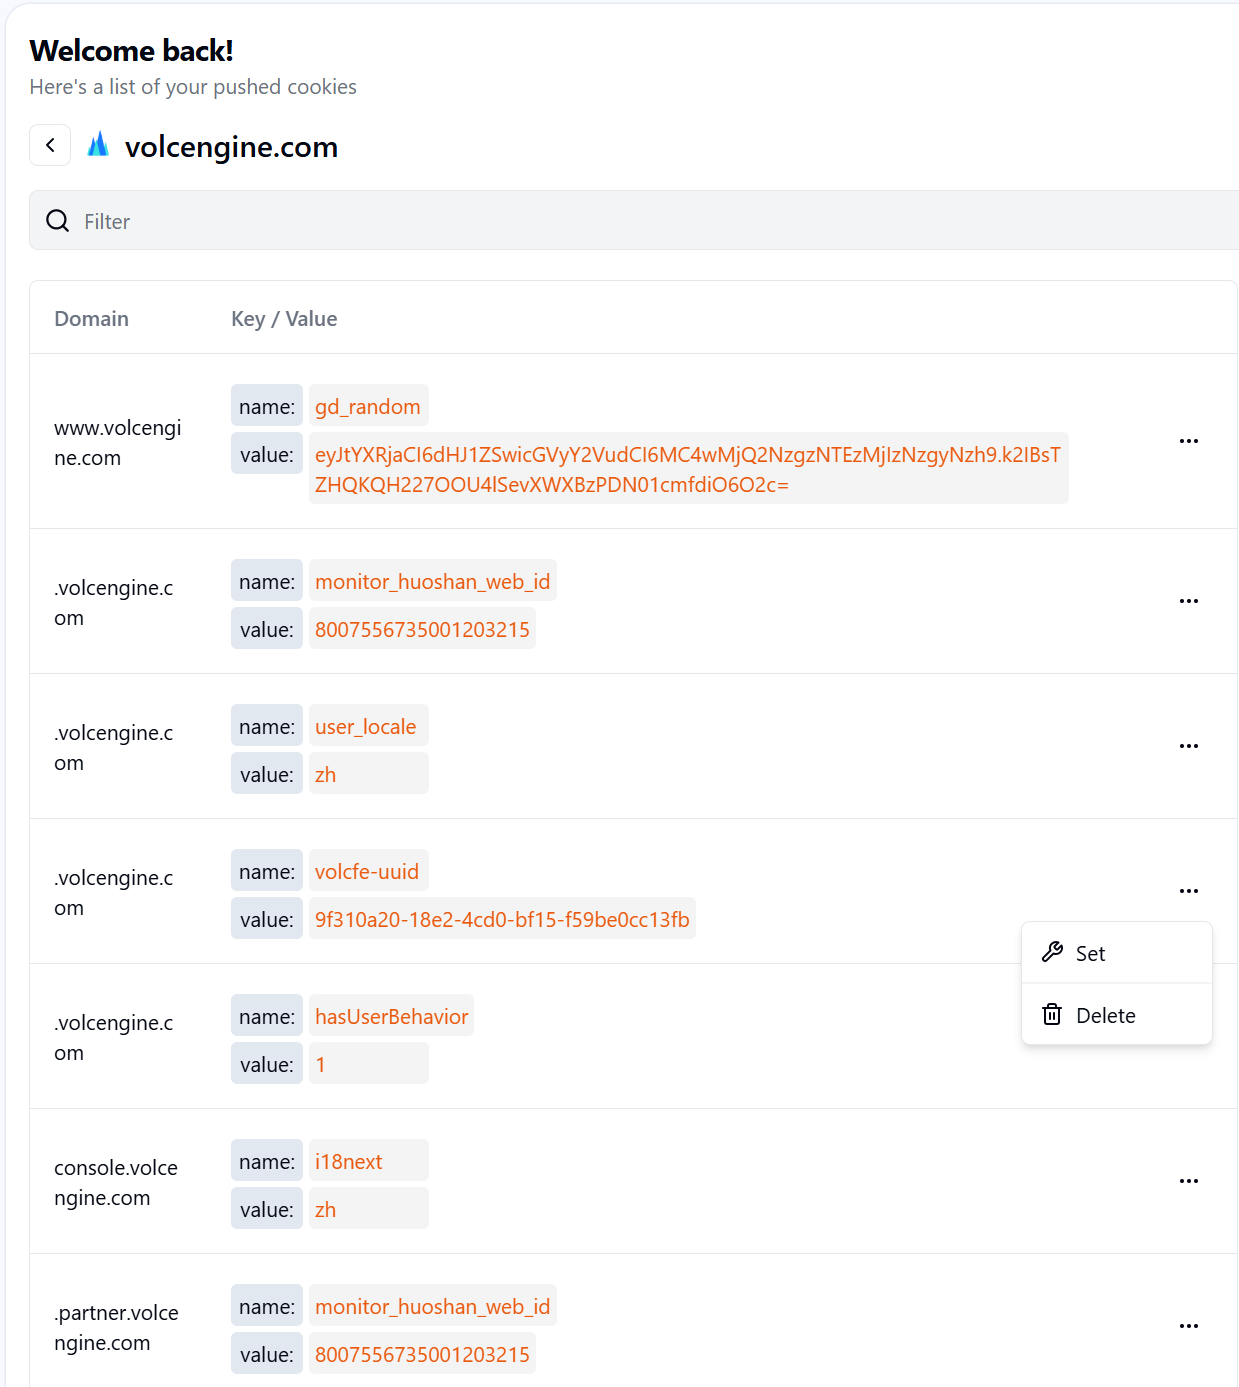The width and height of the screenshot is (1239, 1387).
Task: Click the trash icon beside Delete
Action: 1052,1014
